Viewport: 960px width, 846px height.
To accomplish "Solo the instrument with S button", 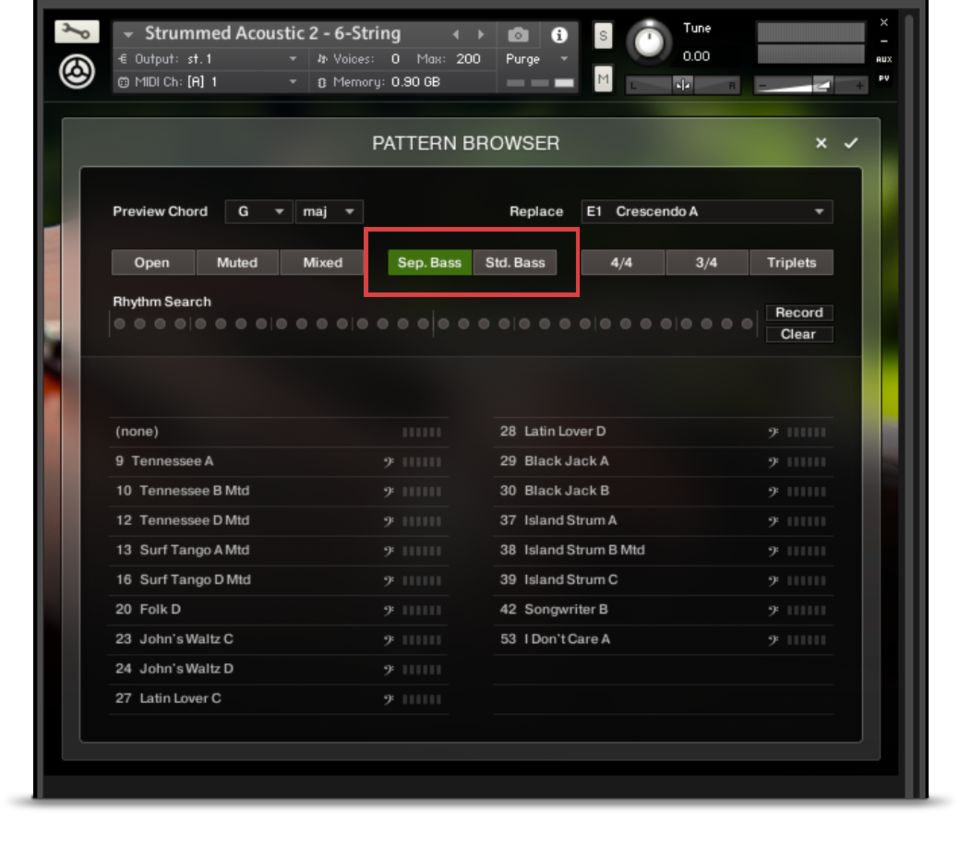I will 604,36.
